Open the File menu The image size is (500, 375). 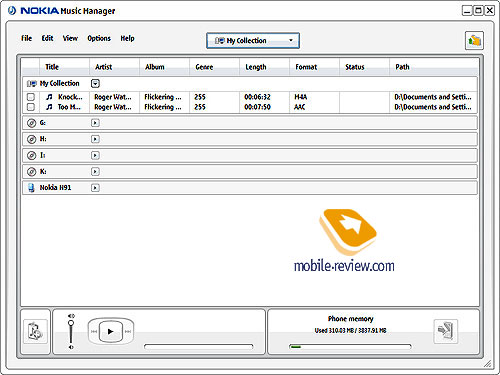(x=26, y=38)
